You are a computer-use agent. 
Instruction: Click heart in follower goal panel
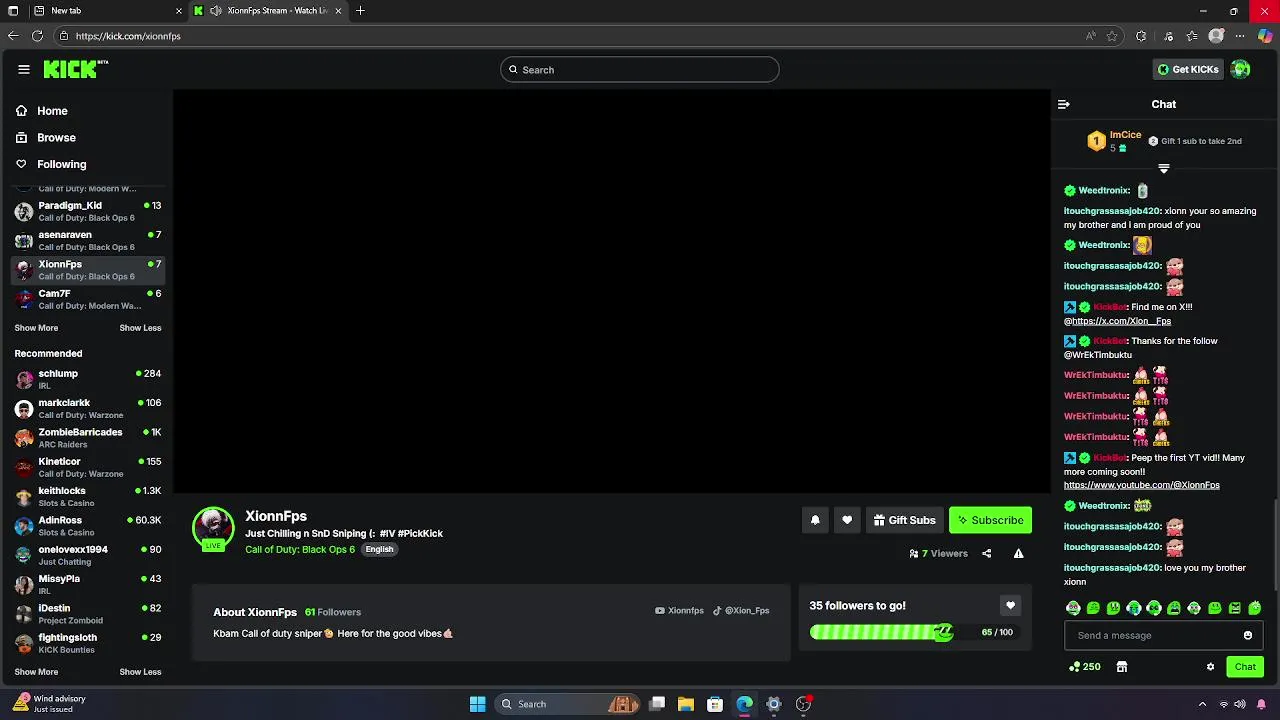click(x=1010, y=605)
